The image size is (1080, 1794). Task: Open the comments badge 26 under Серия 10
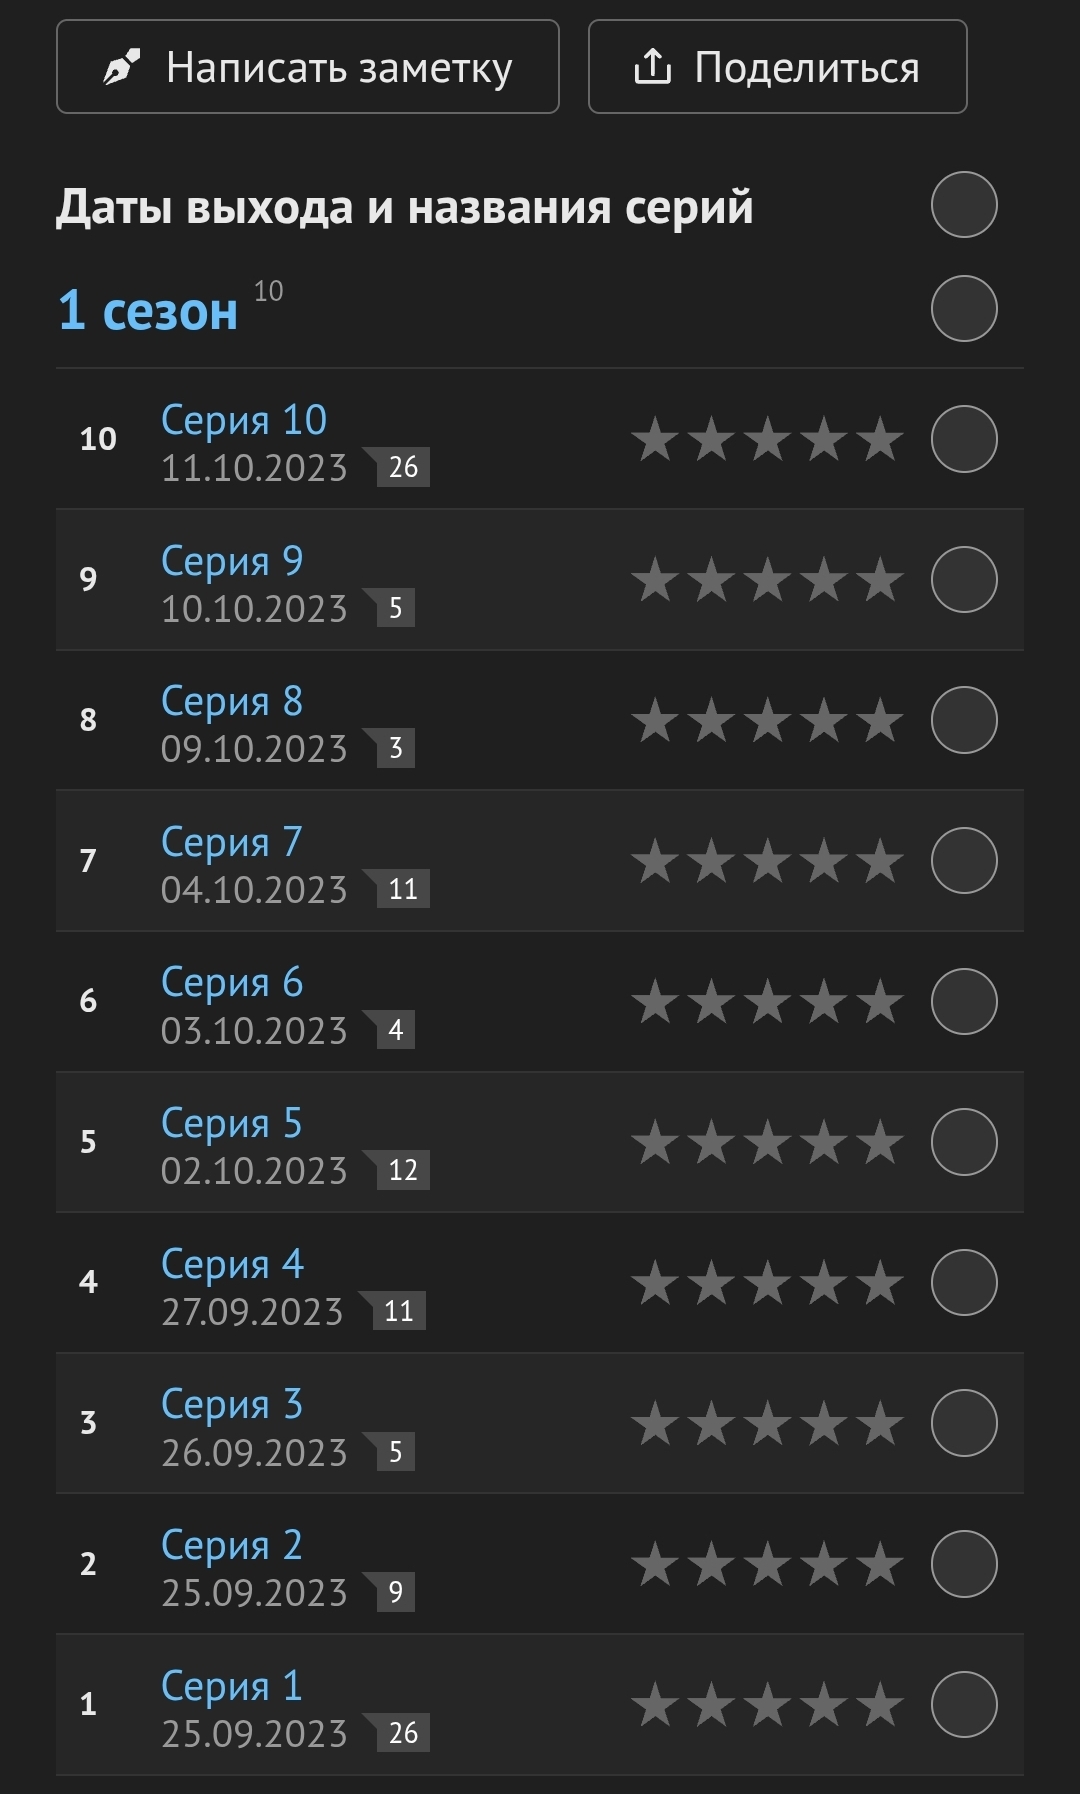click(x=403, y=467)
